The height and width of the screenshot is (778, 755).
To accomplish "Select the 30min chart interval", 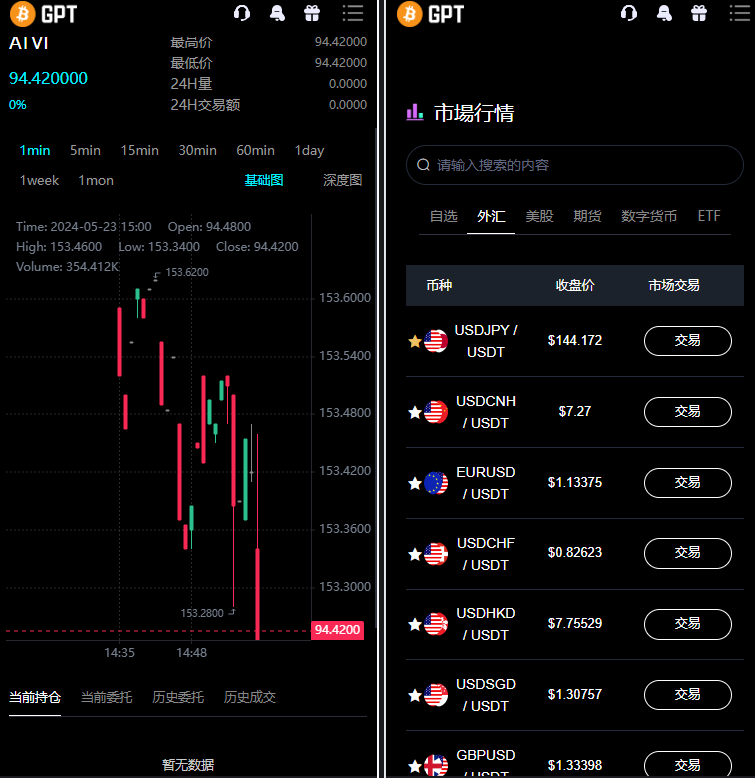I will [x=197, y=150].
